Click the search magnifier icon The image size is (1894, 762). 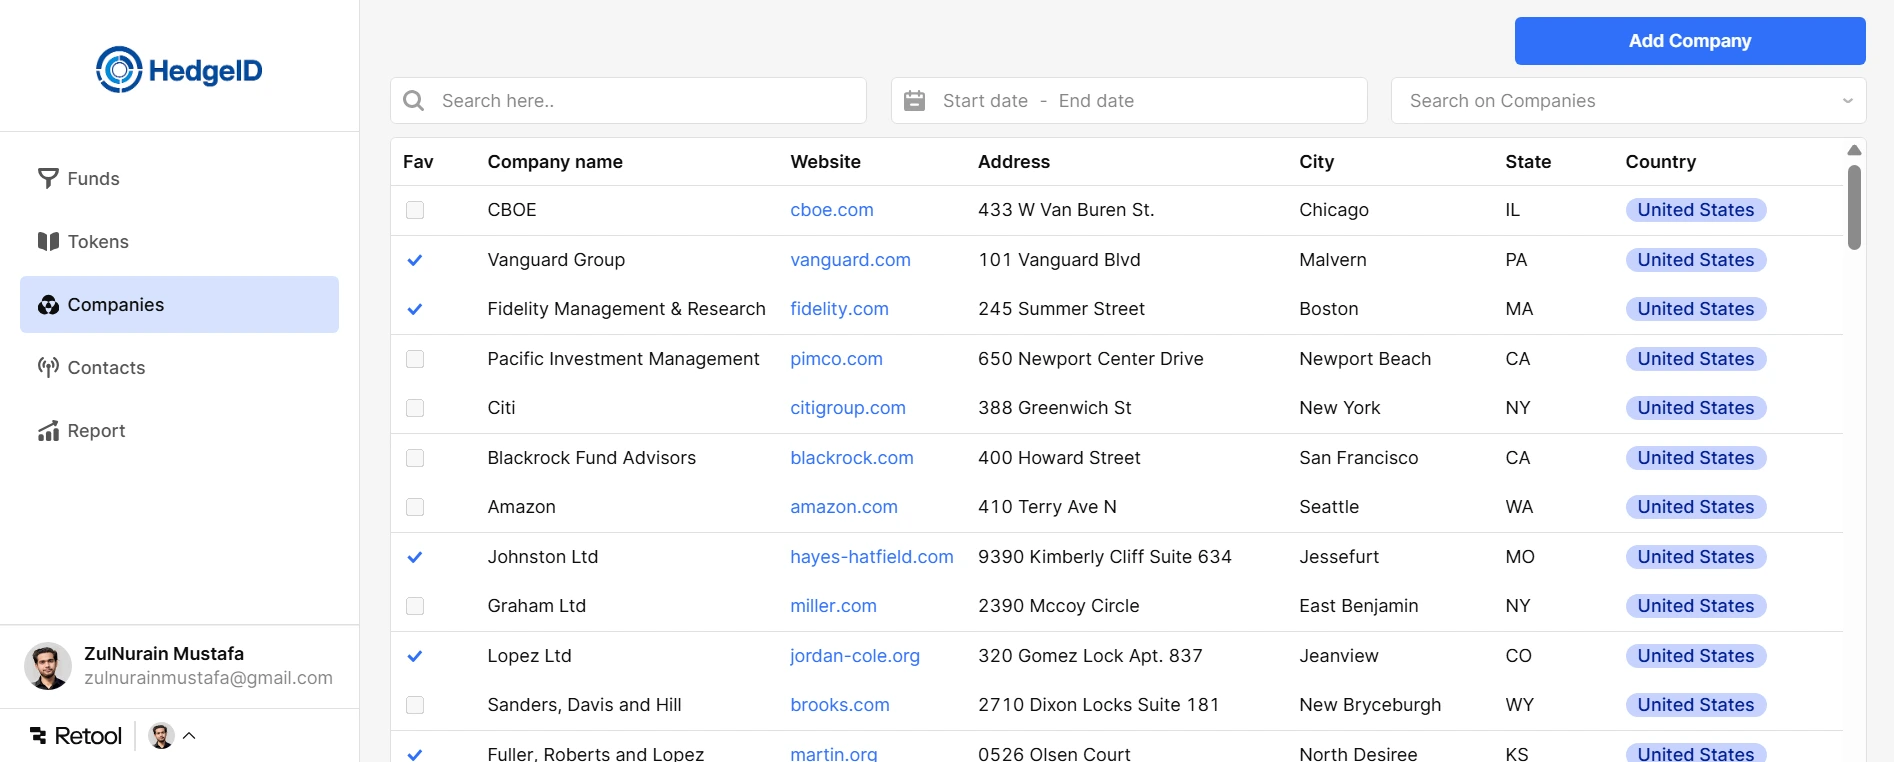413,101
